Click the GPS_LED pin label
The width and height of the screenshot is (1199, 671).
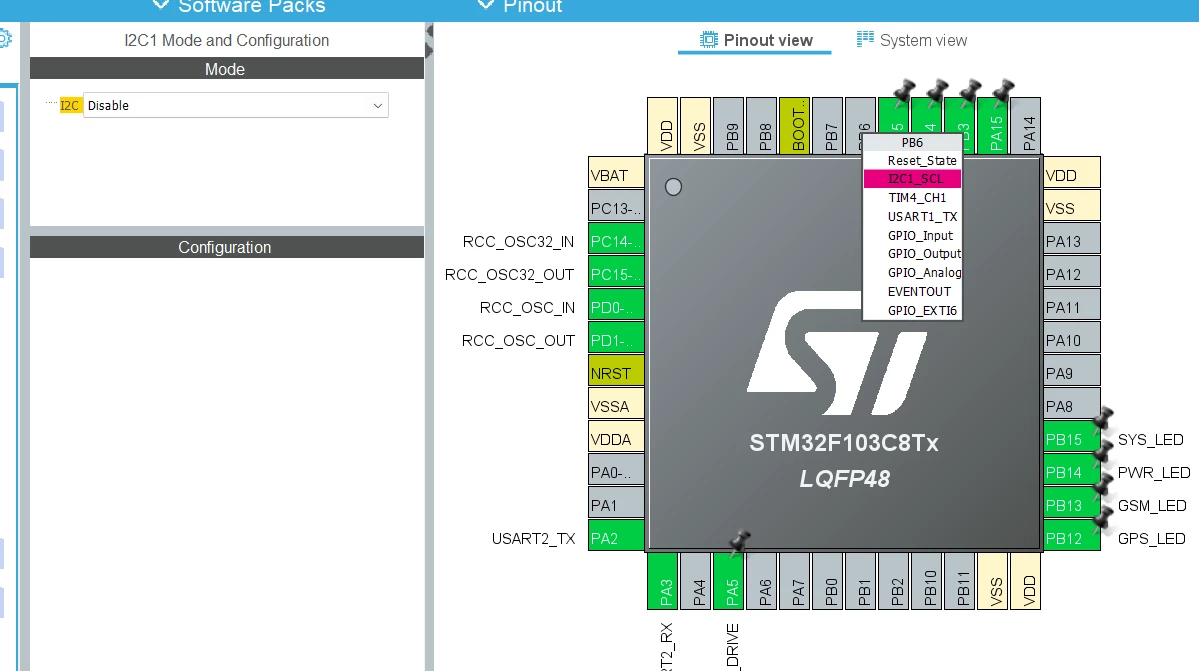coord(1152,539)
